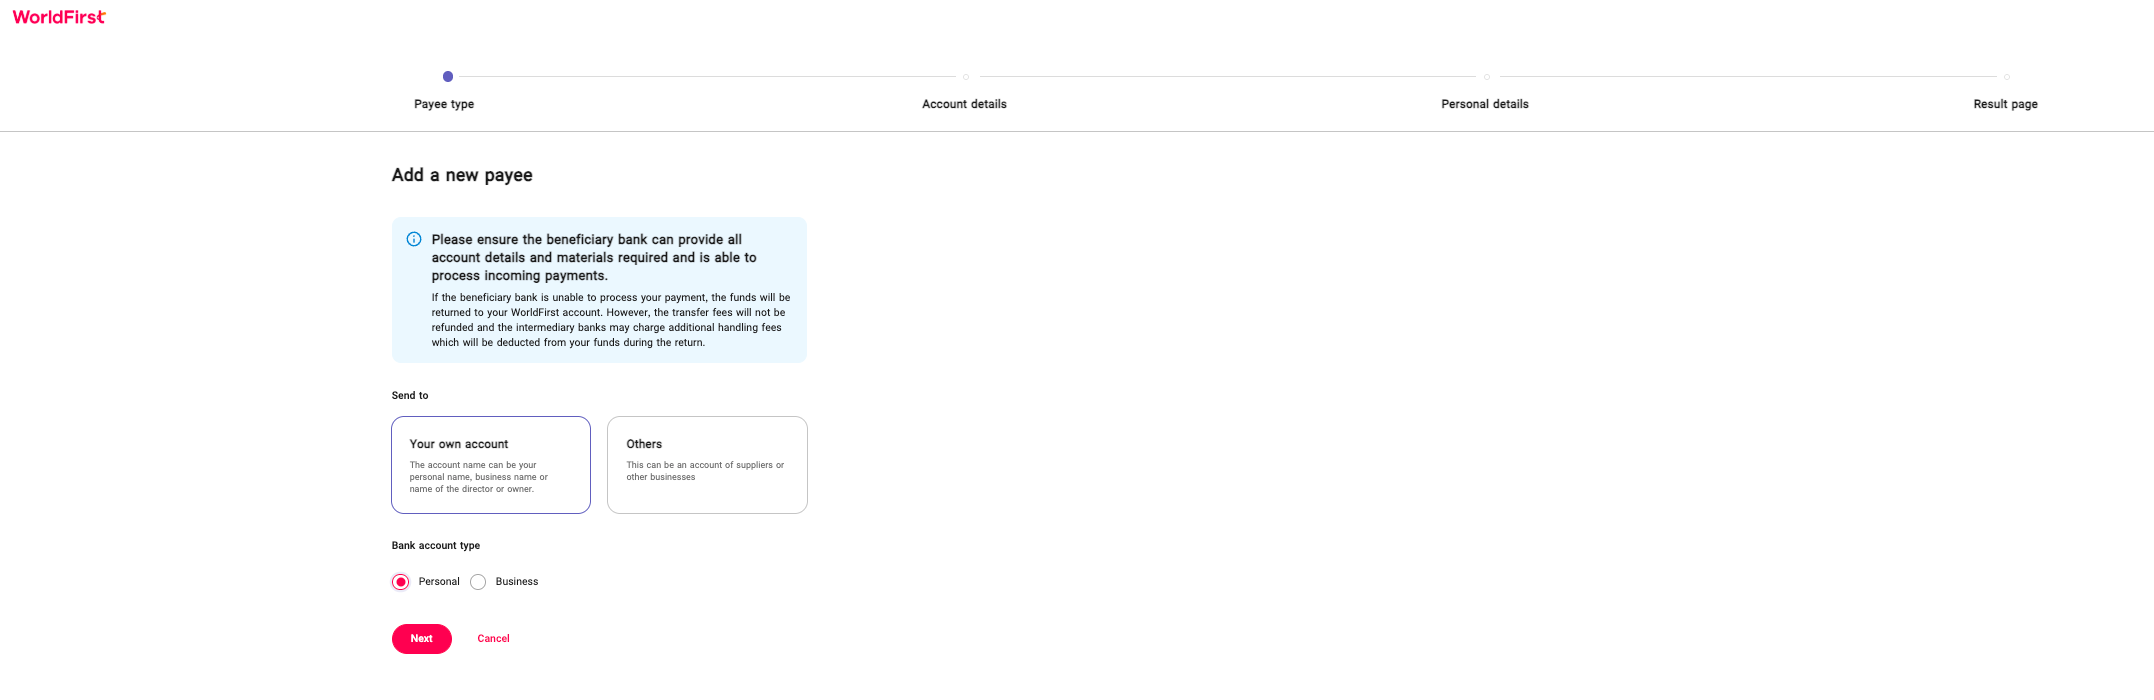
Task: Choose the 'Your own account' card
Action: click(x=491, y=465)
